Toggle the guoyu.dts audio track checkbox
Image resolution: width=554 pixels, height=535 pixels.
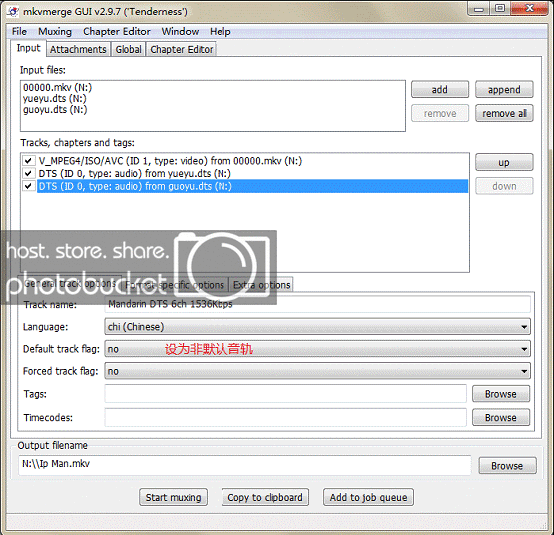point(28,186)
